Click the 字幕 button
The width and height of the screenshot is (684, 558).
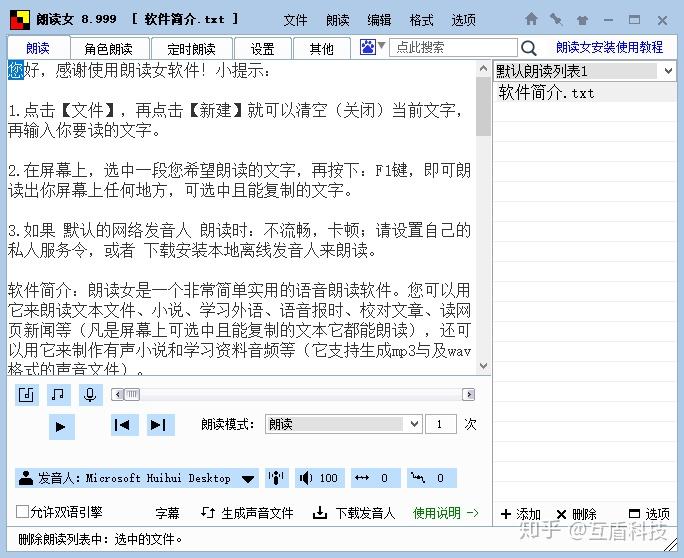tap(168, 513)
